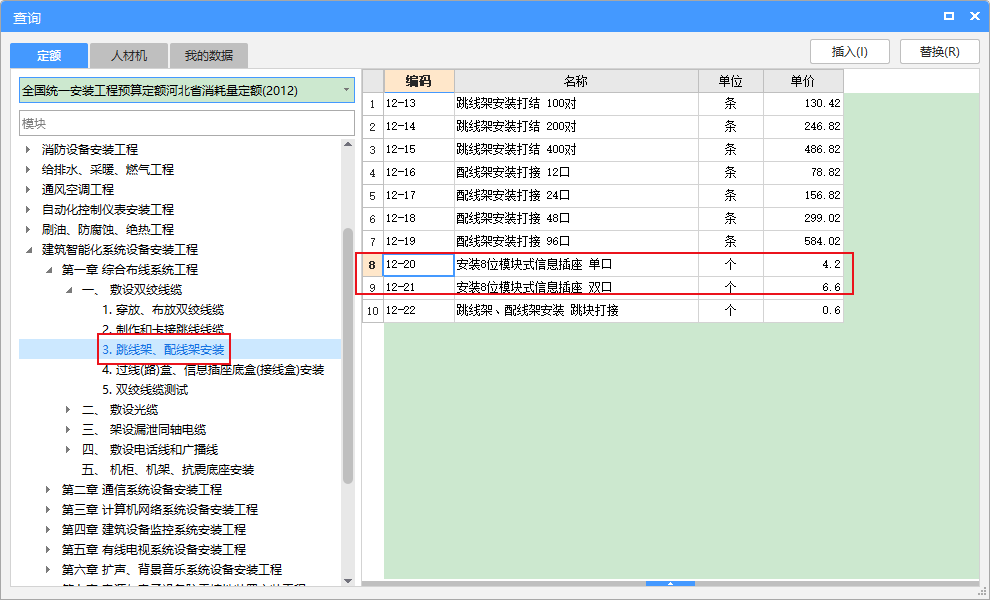Collapse 第一章 综合布线系统工程 node
The height and width of the screenshot is (600, 990).
pyautogui.click(x=49, y=270)
